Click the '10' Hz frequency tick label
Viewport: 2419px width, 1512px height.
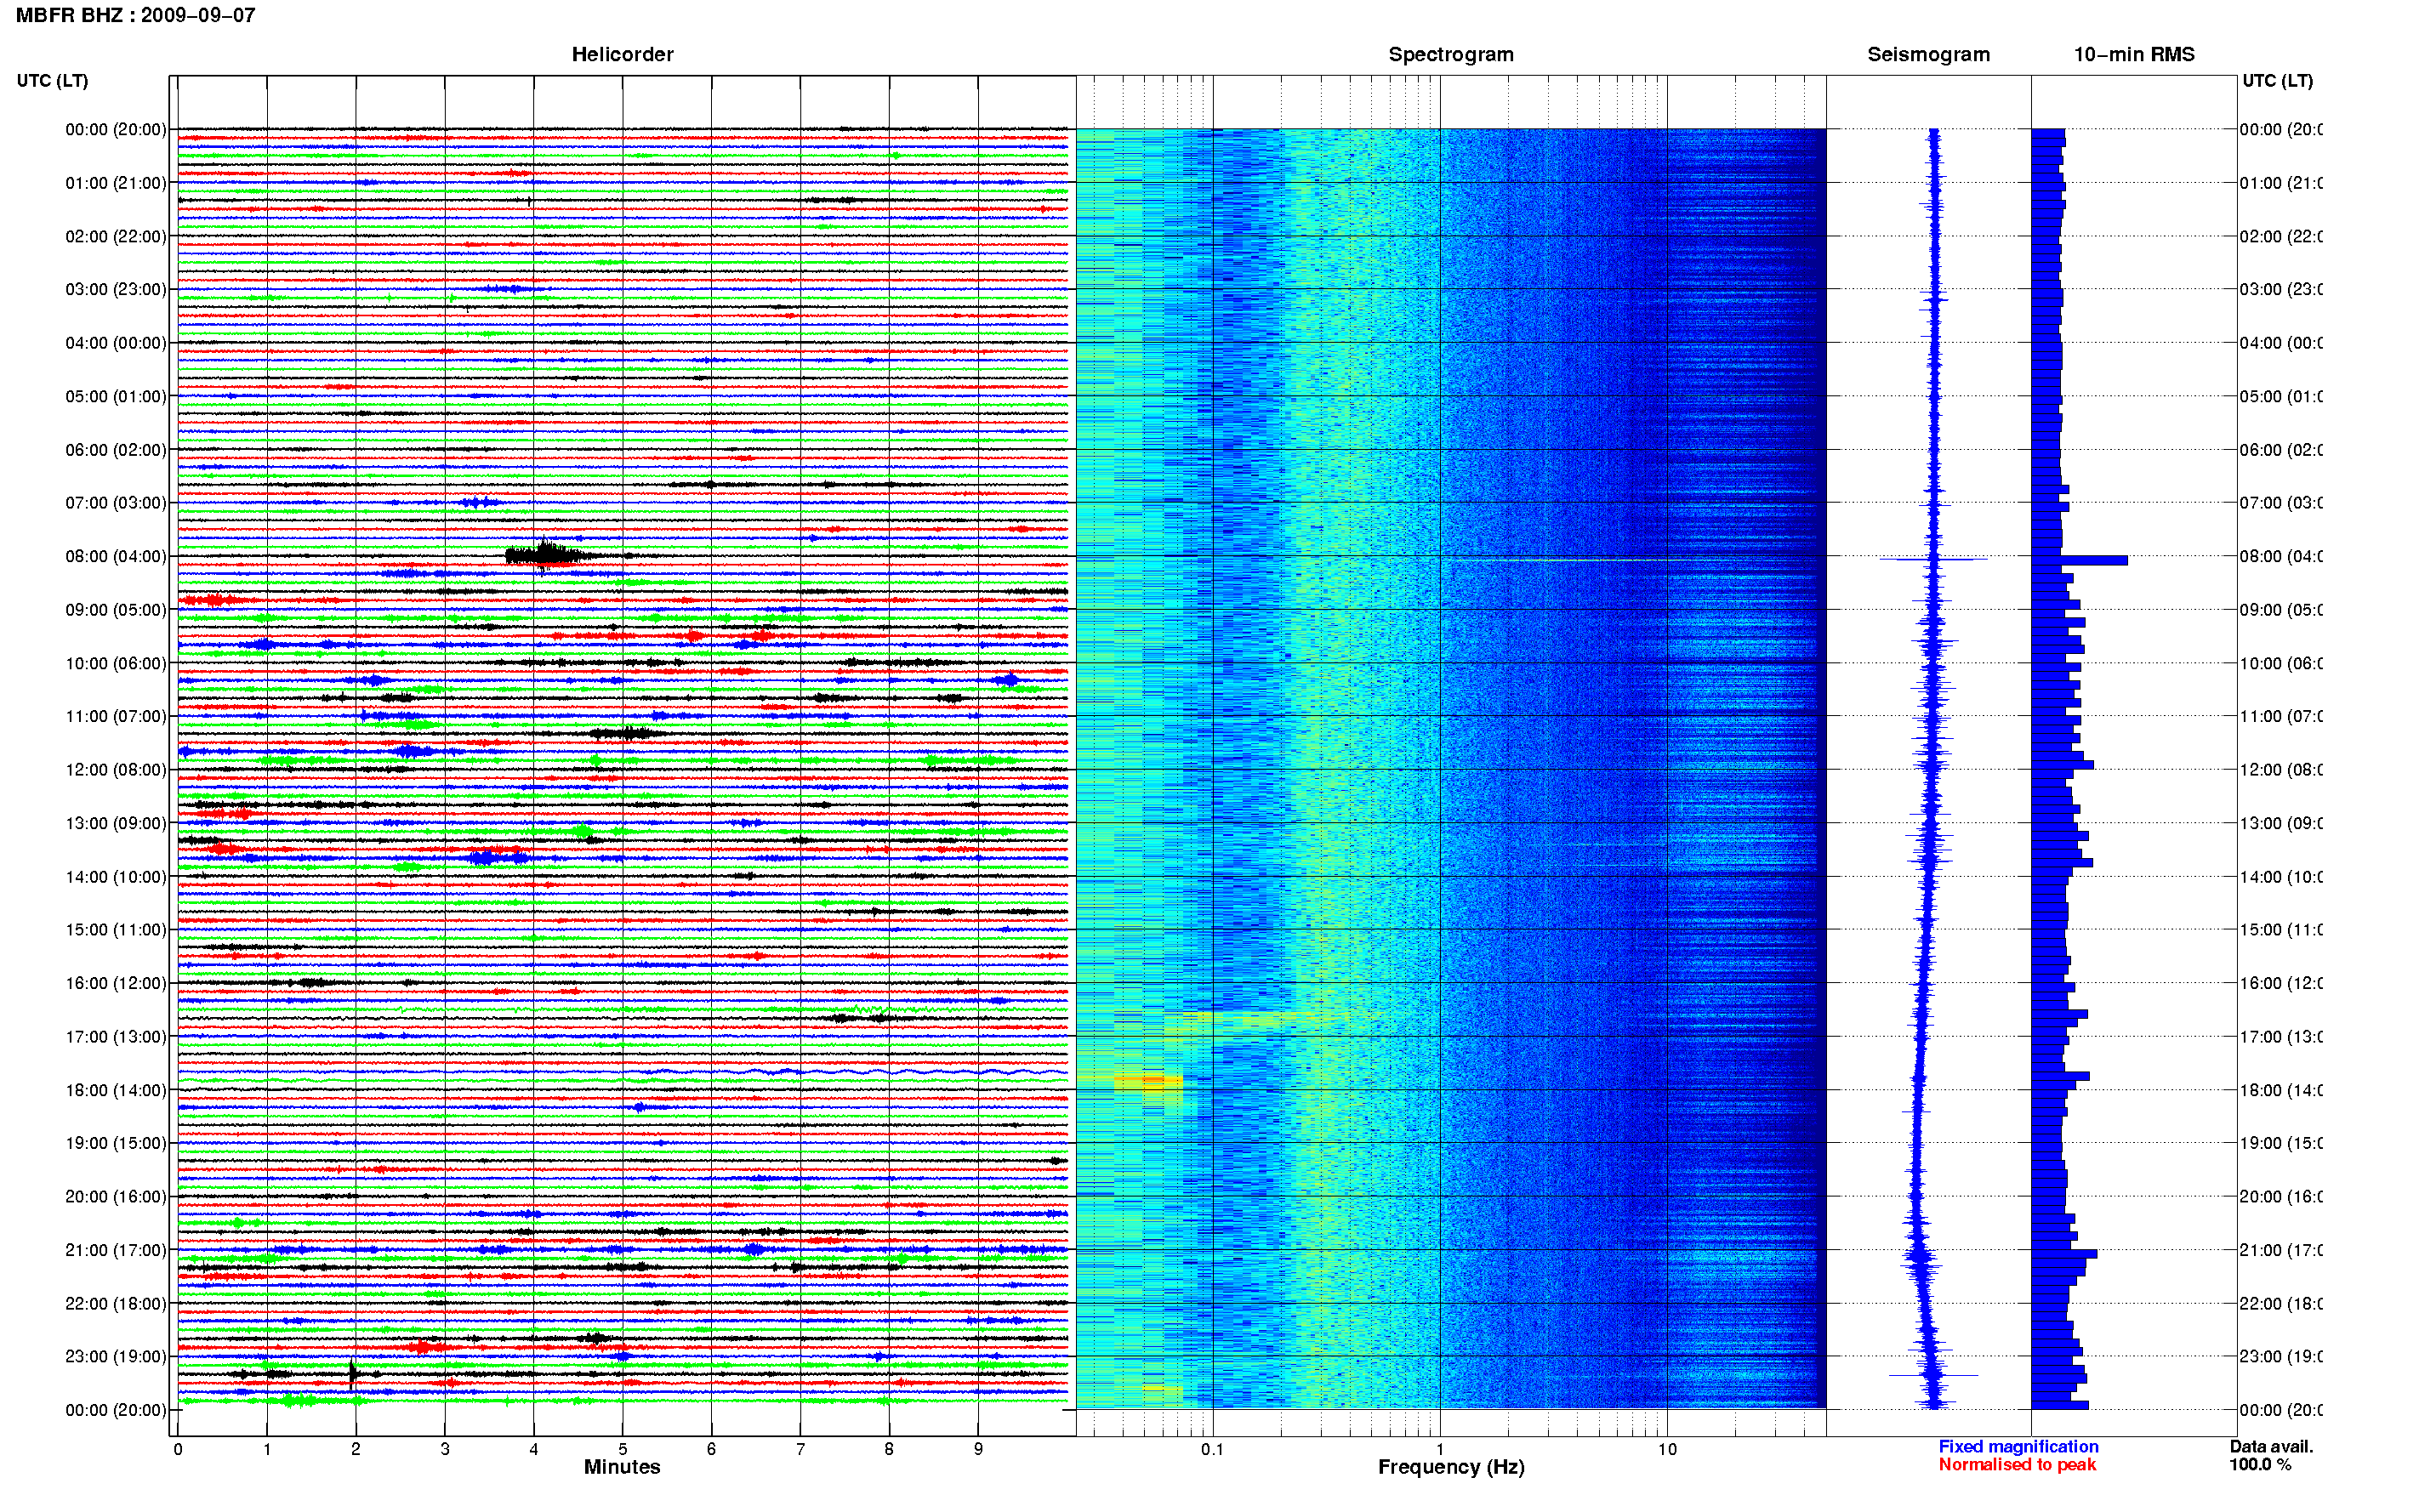pos(1667,1449)
